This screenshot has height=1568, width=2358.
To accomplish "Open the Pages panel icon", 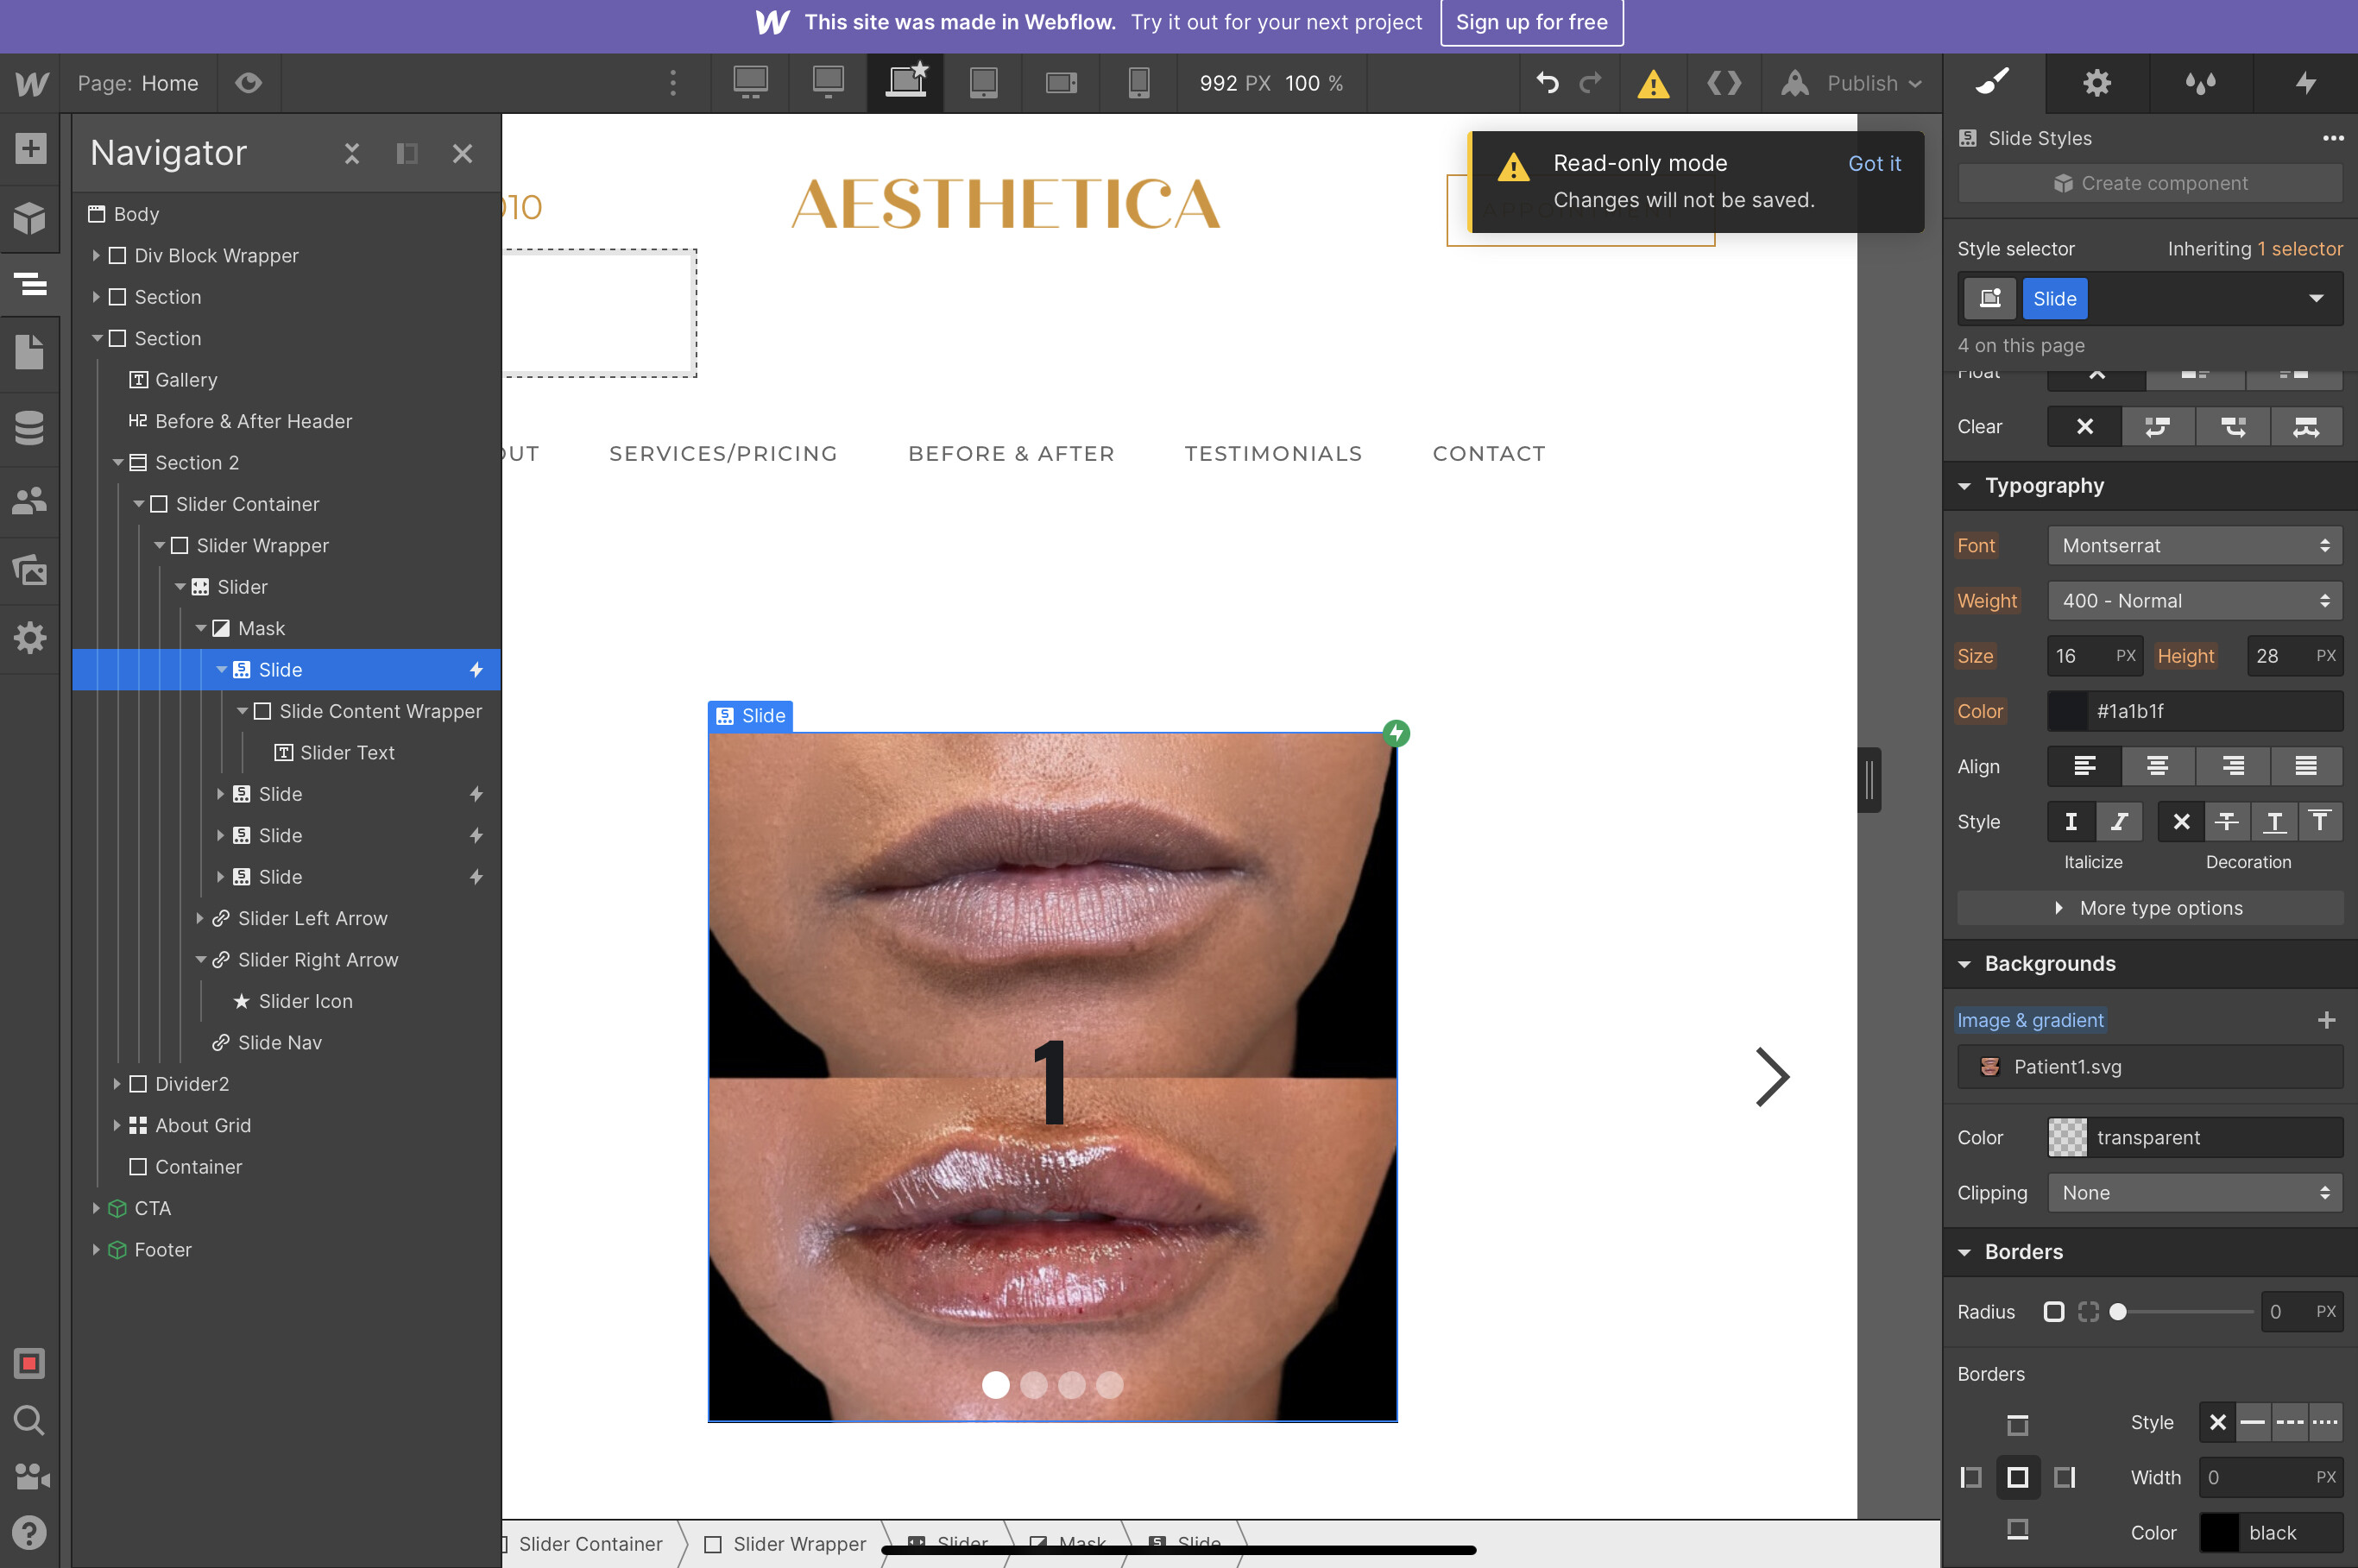I will [x=30, y=352].
